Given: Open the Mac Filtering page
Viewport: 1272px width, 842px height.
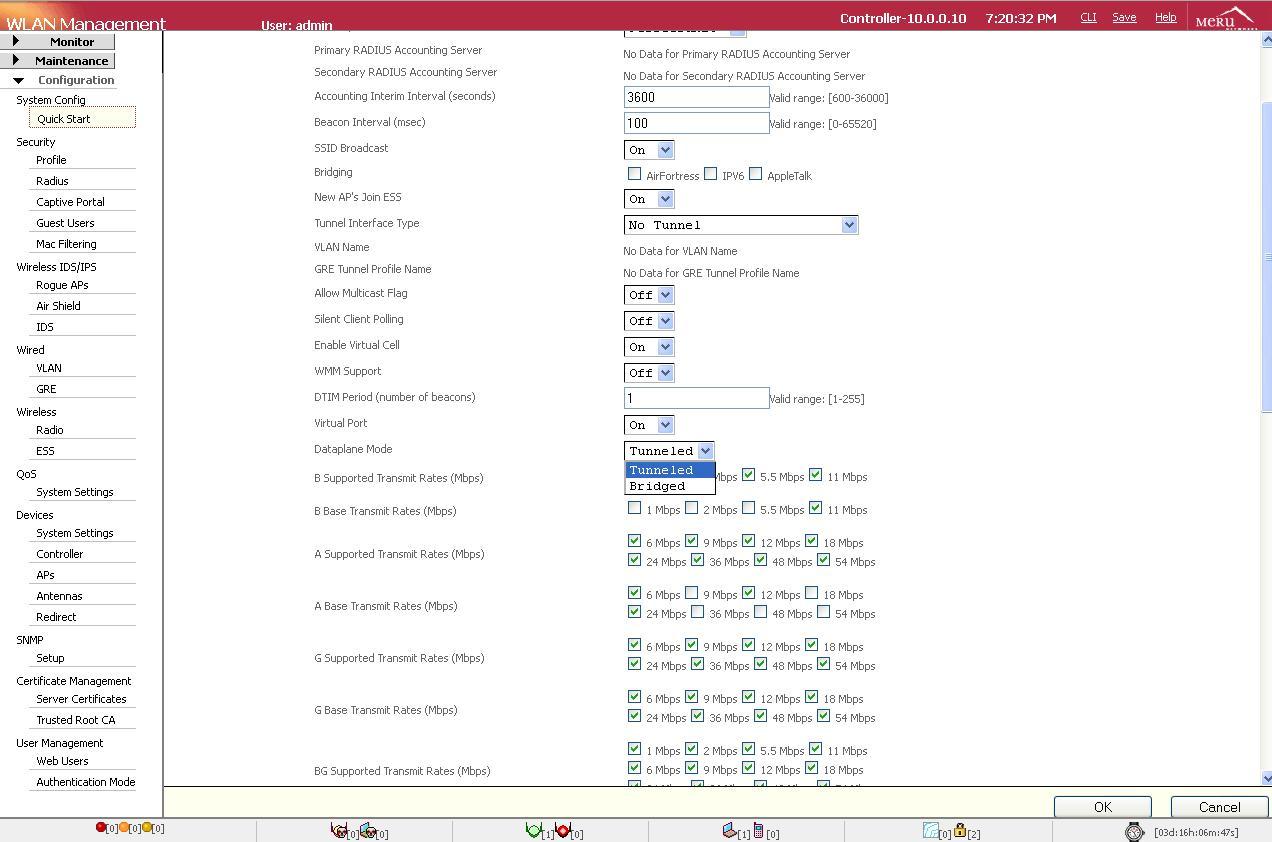Looking at the screenshot, I should click(x=66, y=244).
